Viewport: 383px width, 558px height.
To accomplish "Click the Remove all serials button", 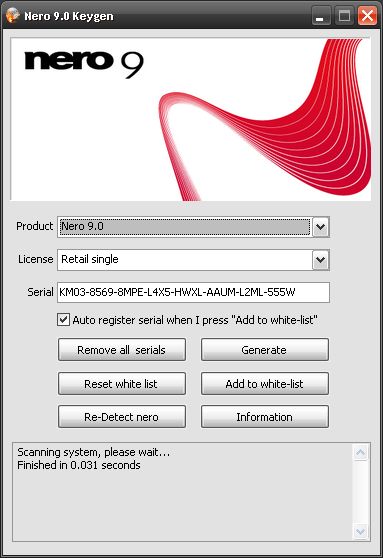I will 122,350.
